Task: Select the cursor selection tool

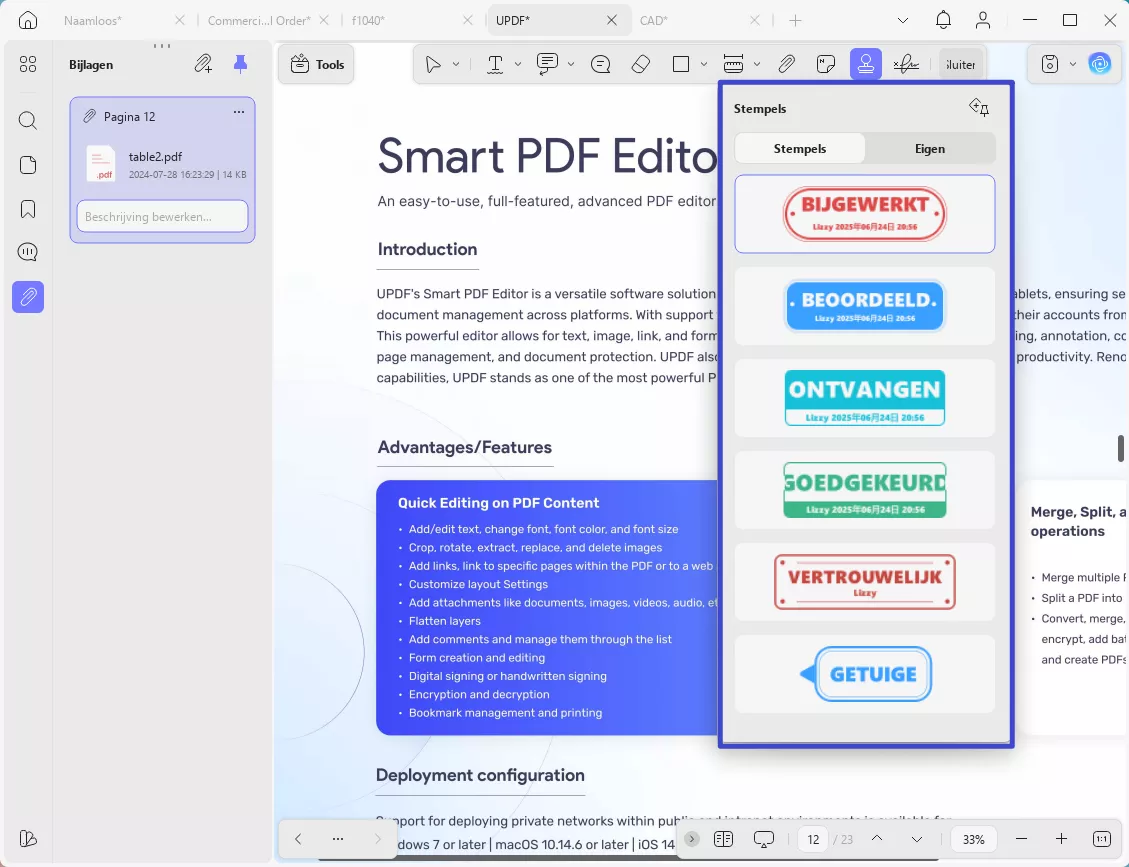Action: coord(433,65)
